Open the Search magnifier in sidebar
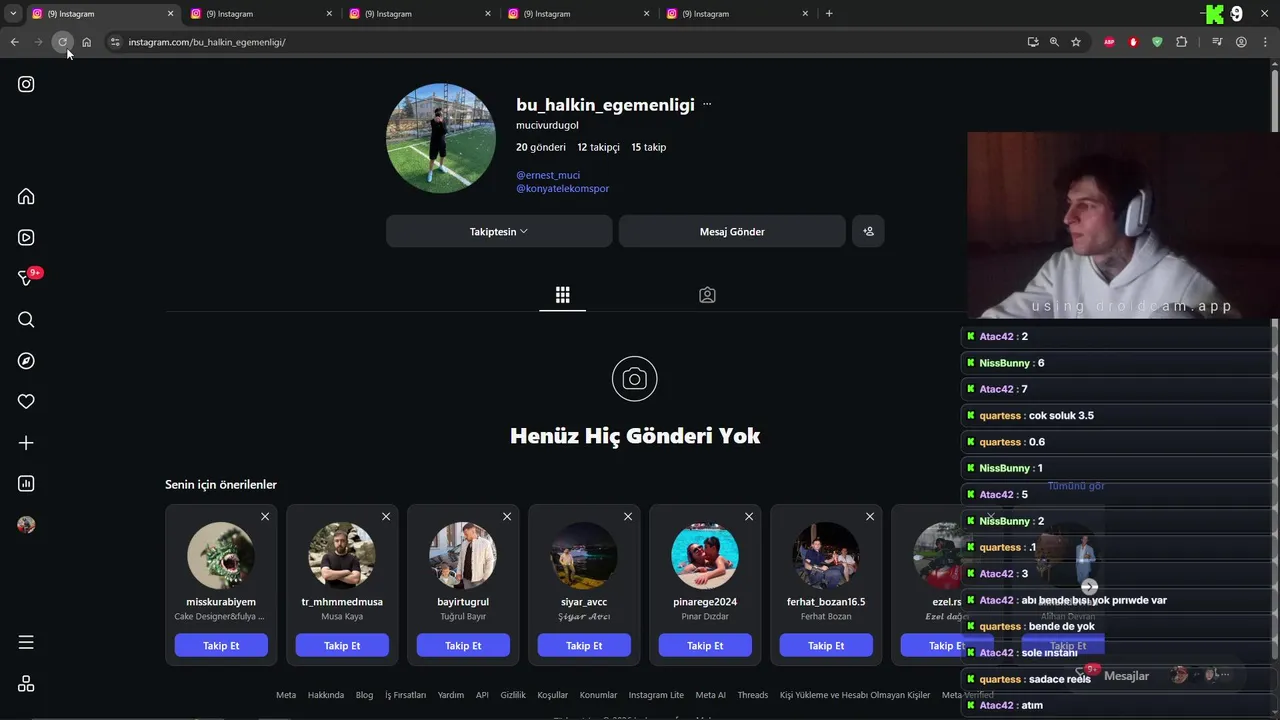 [x=26, y=319]
